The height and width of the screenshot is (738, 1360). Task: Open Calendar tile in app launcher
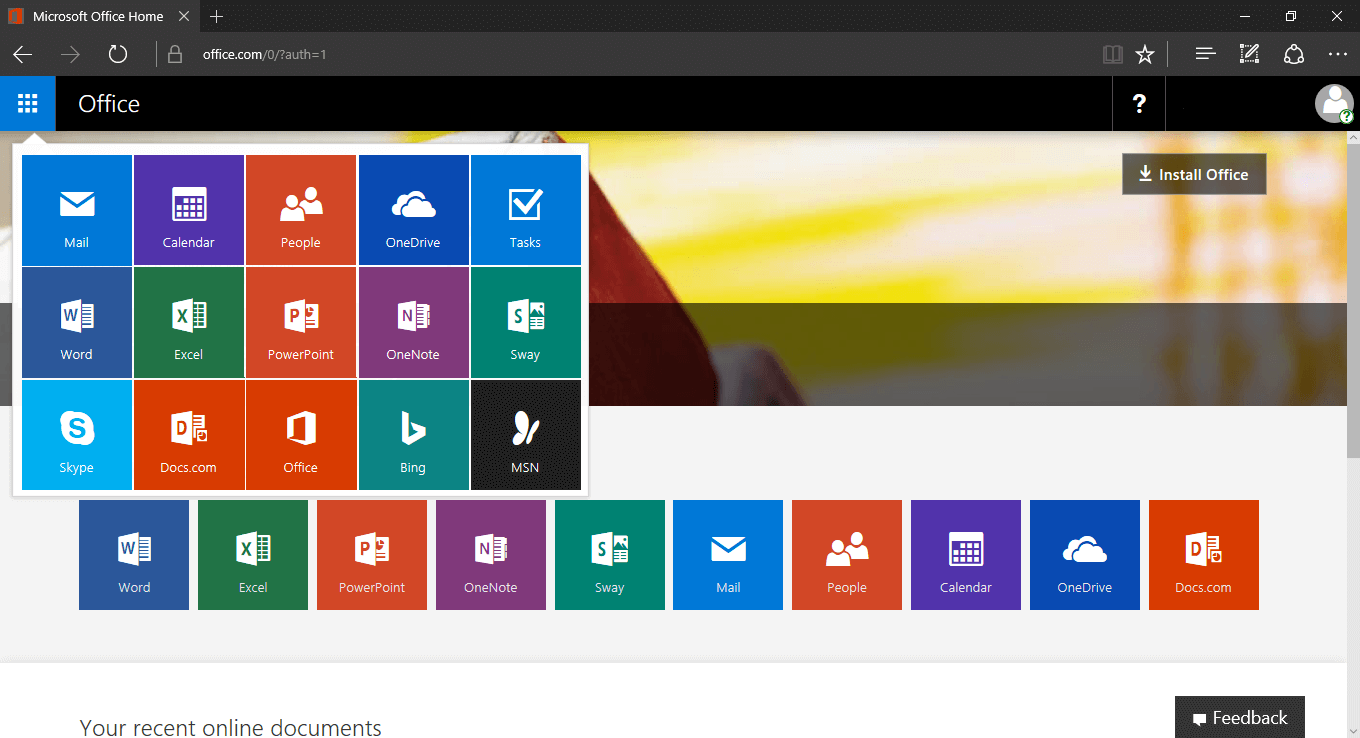pos(189,210)
